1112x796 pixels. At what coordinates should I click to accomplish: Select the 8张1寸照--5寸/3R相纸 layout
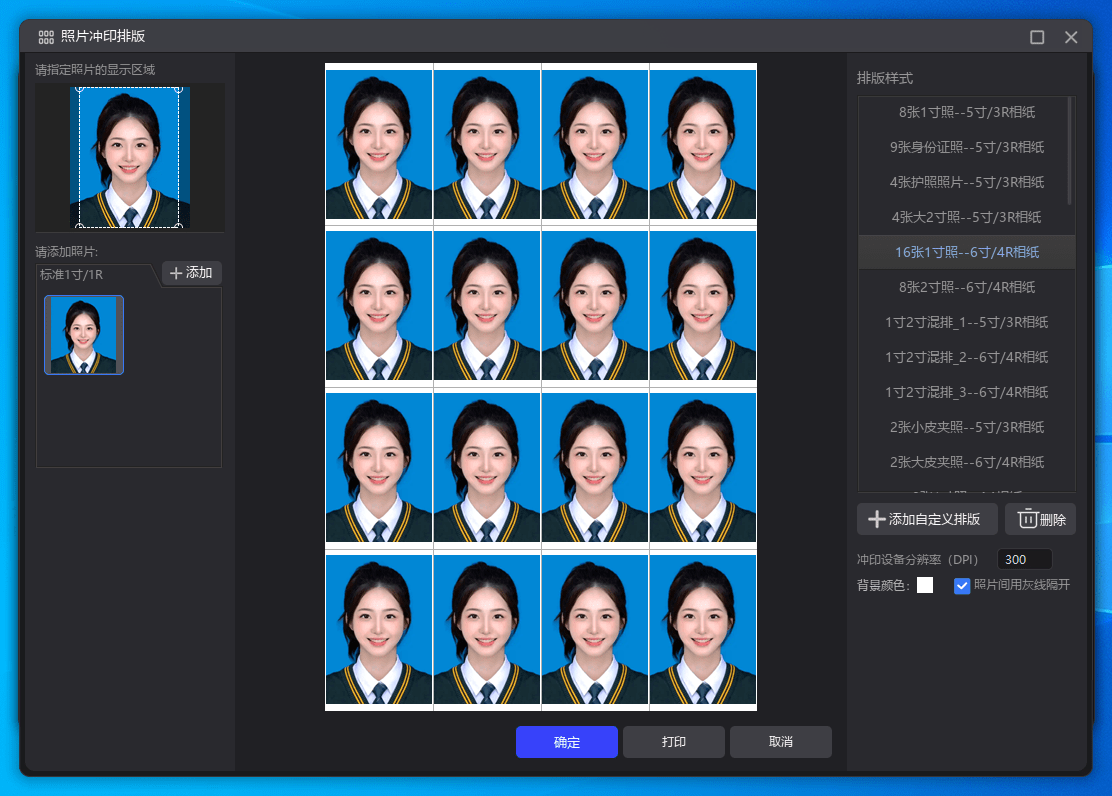pyautogui.click(x=966, y=112)
